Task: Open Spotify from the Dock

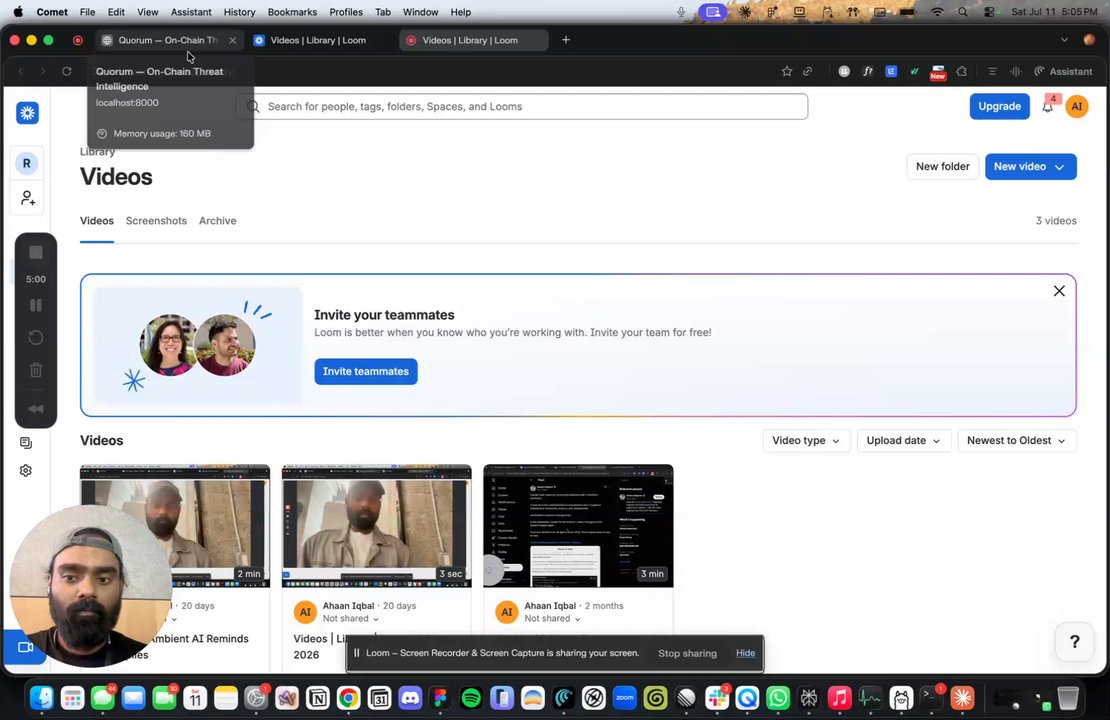Action: (x=471, y=699)
